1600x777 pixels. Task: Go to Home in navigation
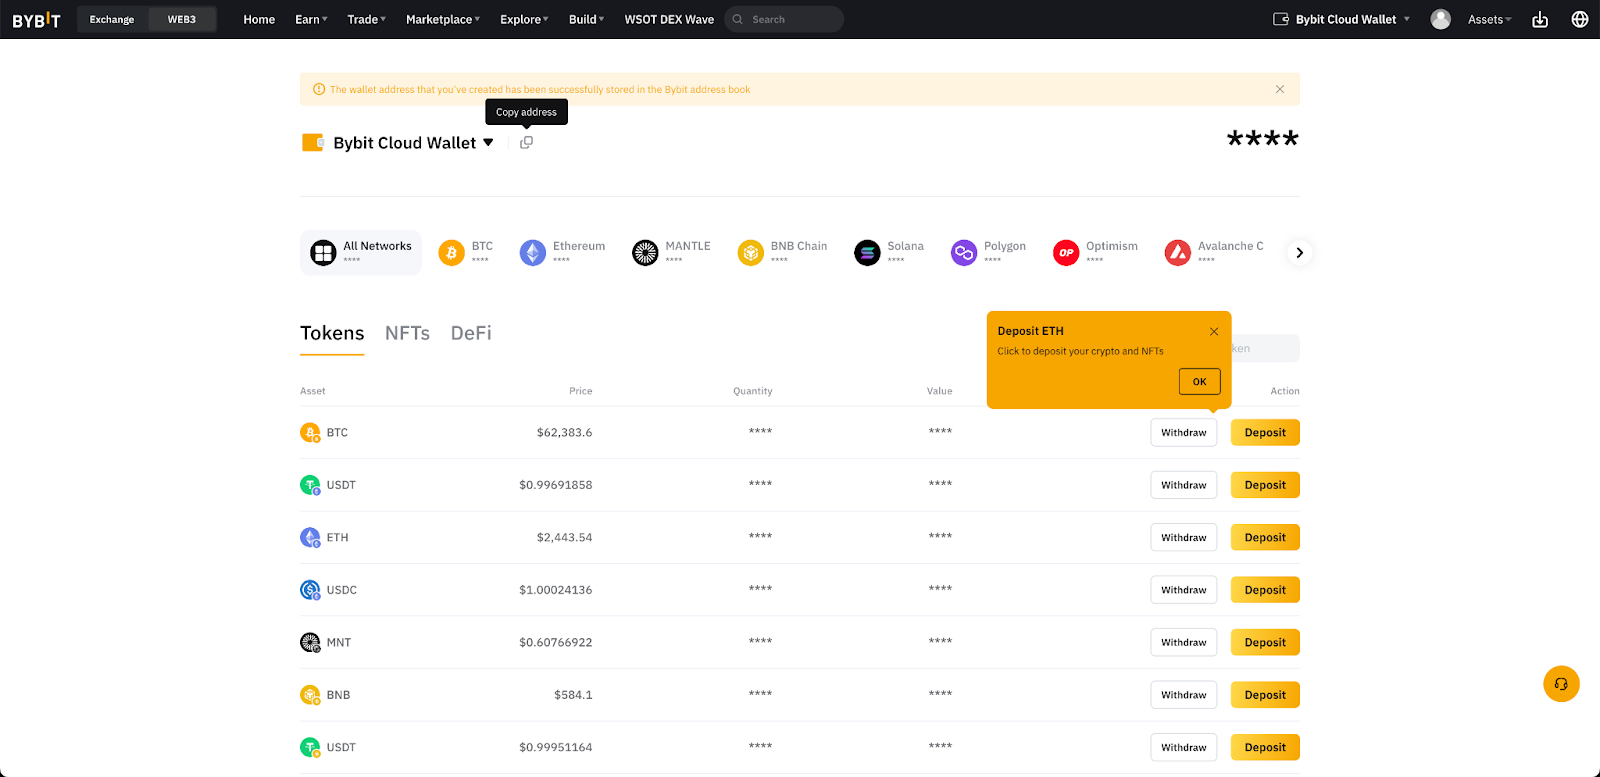click(x=259, y=19)
